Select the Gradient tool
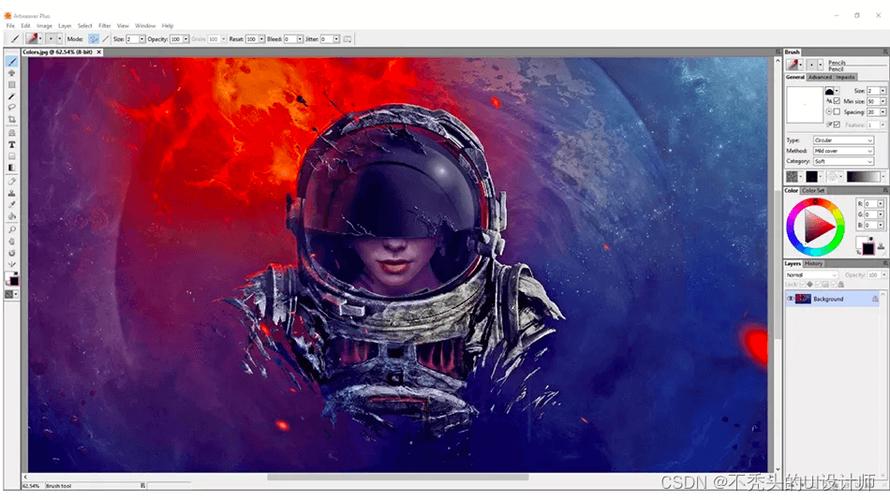890x500 pixels. tap(11, 168)
